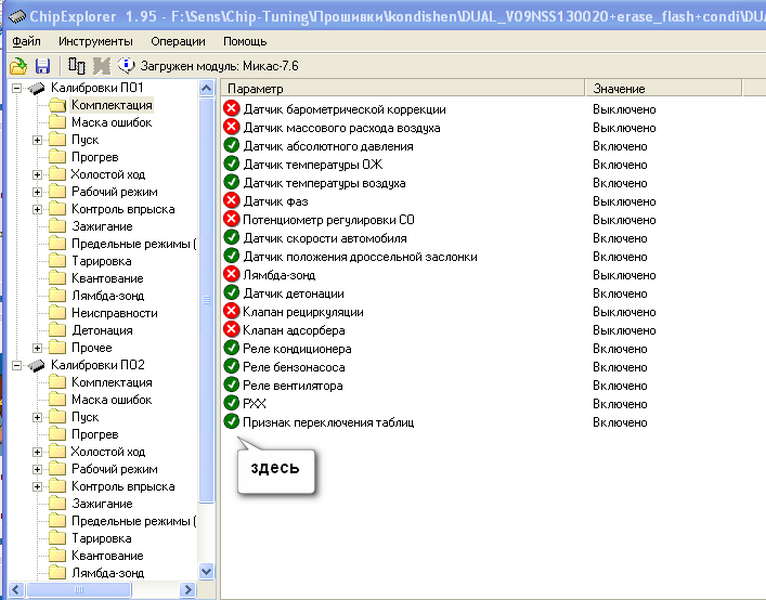Open the Операции menu
This screenshot has width=766, height=600.
(178, 41)
